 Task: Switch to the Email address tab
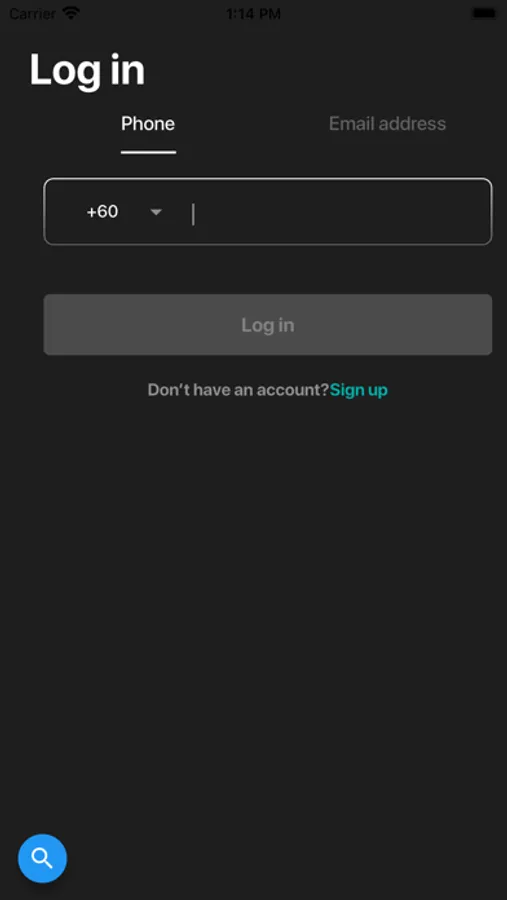click(x=388, y=124)
